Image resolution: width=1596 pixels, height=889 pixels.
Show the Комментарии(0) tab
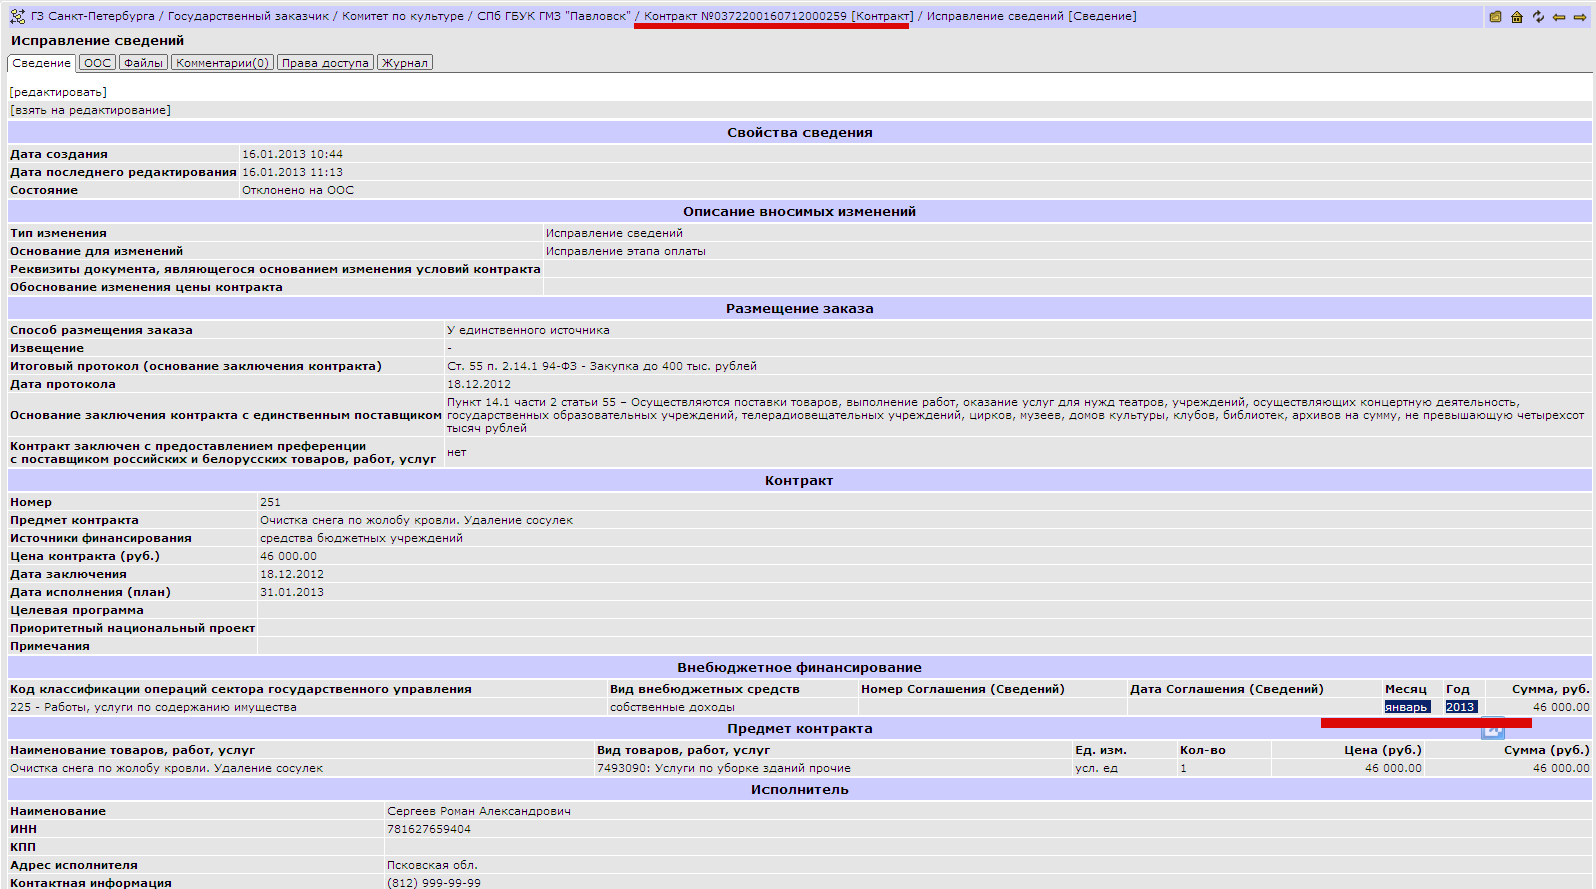[x=222, y=63]
